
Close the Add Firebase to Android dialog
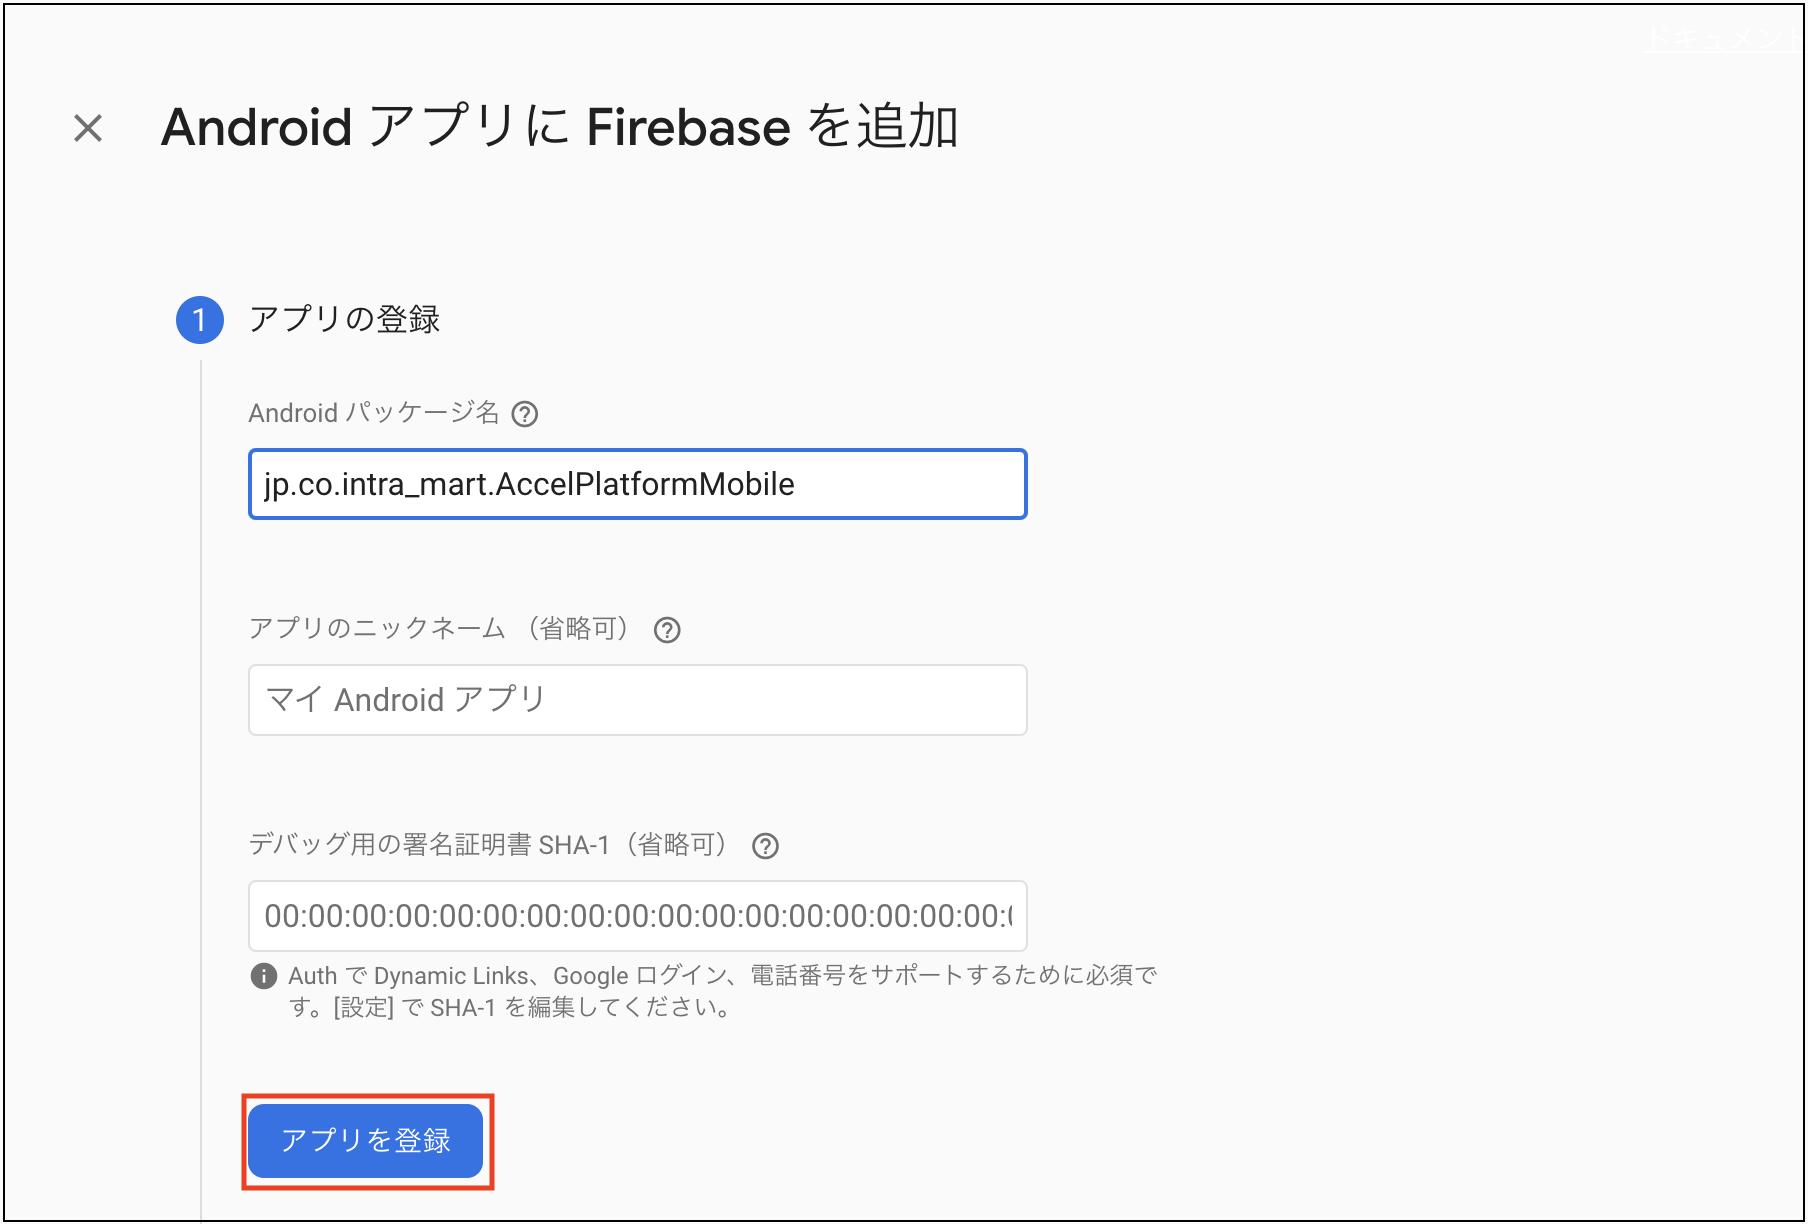88,128
